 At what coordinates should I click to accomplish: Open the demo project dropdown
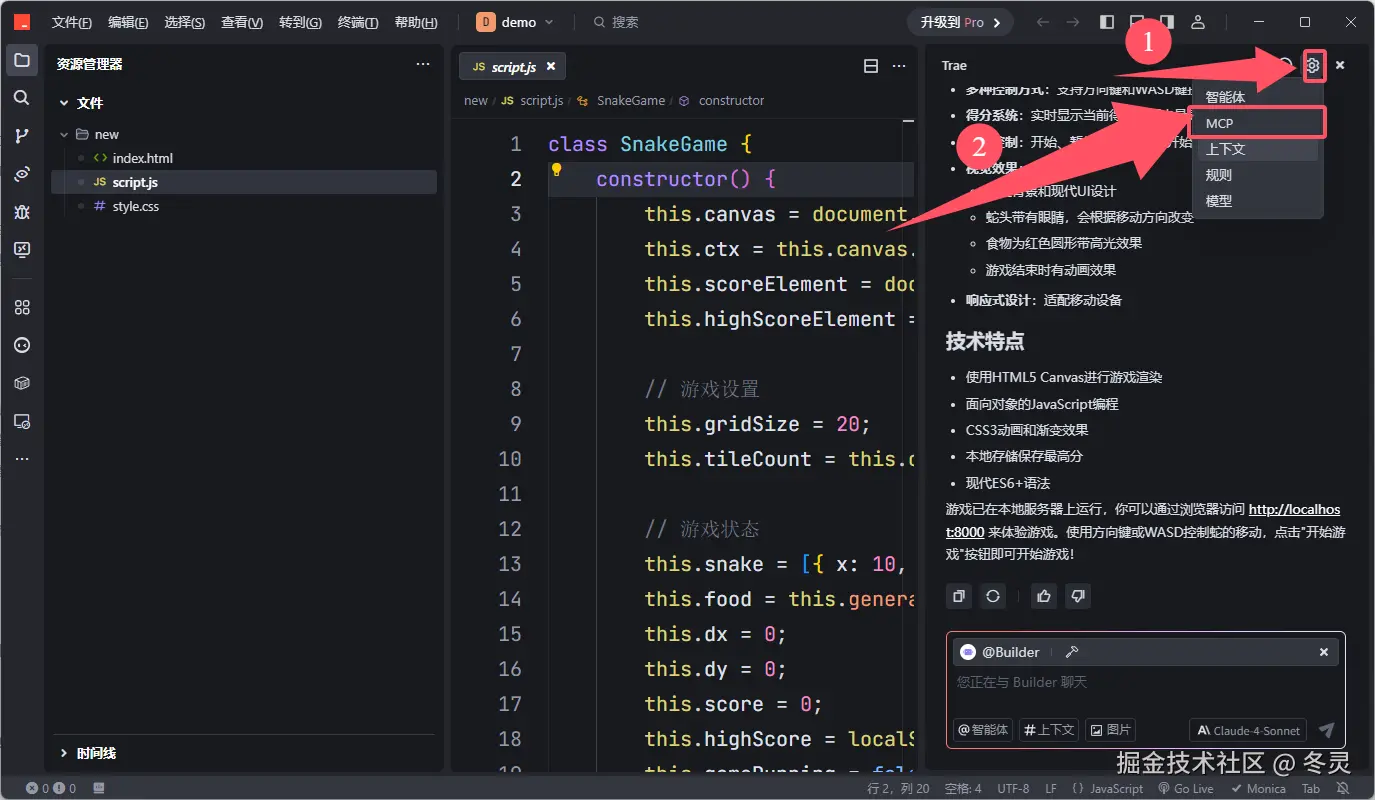point(515,22)
